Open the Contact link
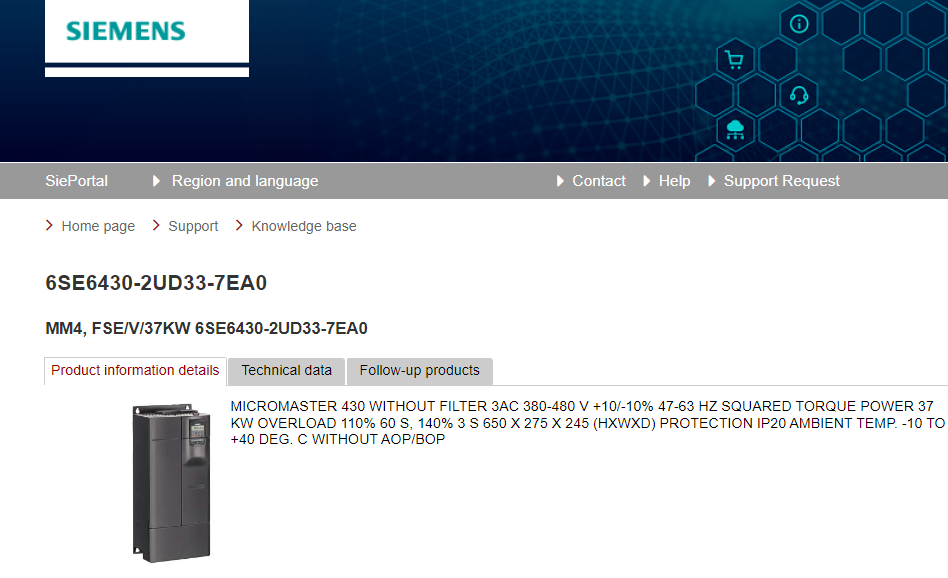The width and height of the screenshot is (948, 578). click(598, 181)
